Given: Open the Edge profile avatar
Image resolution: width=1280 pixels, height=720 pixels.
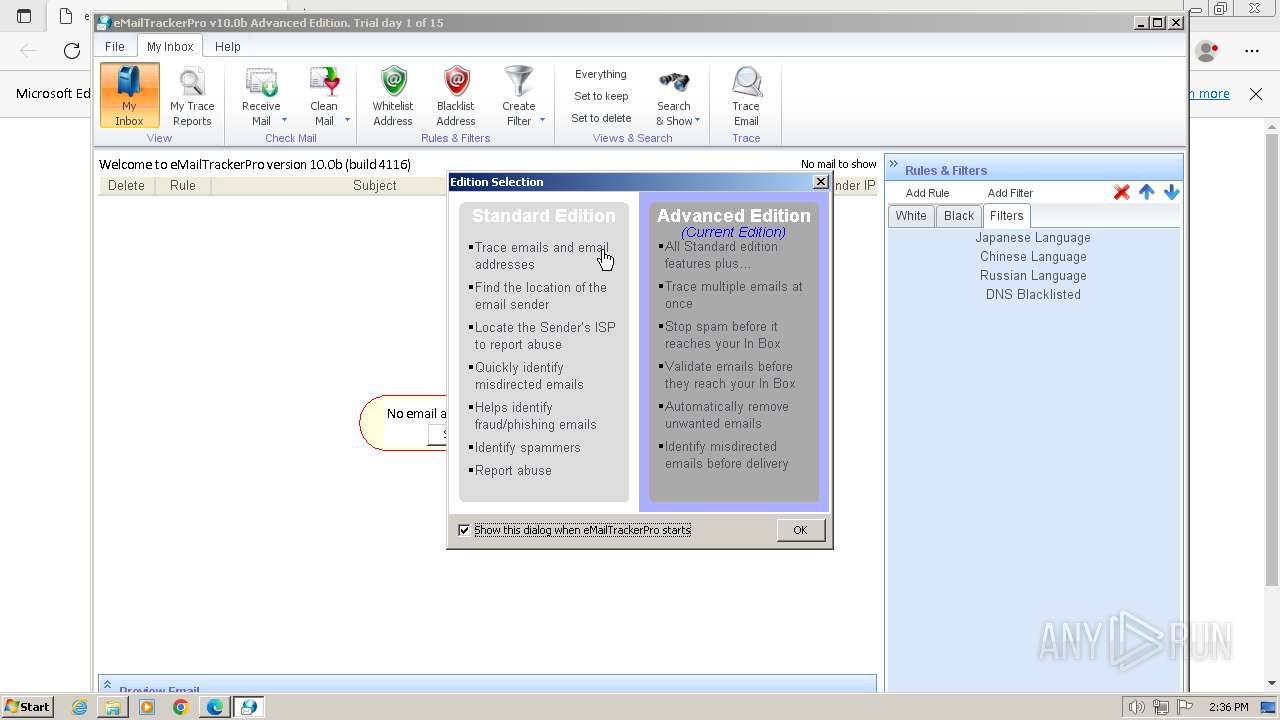Looking at the screenshot, I should pyautogui.click(x=1207, y=51).
